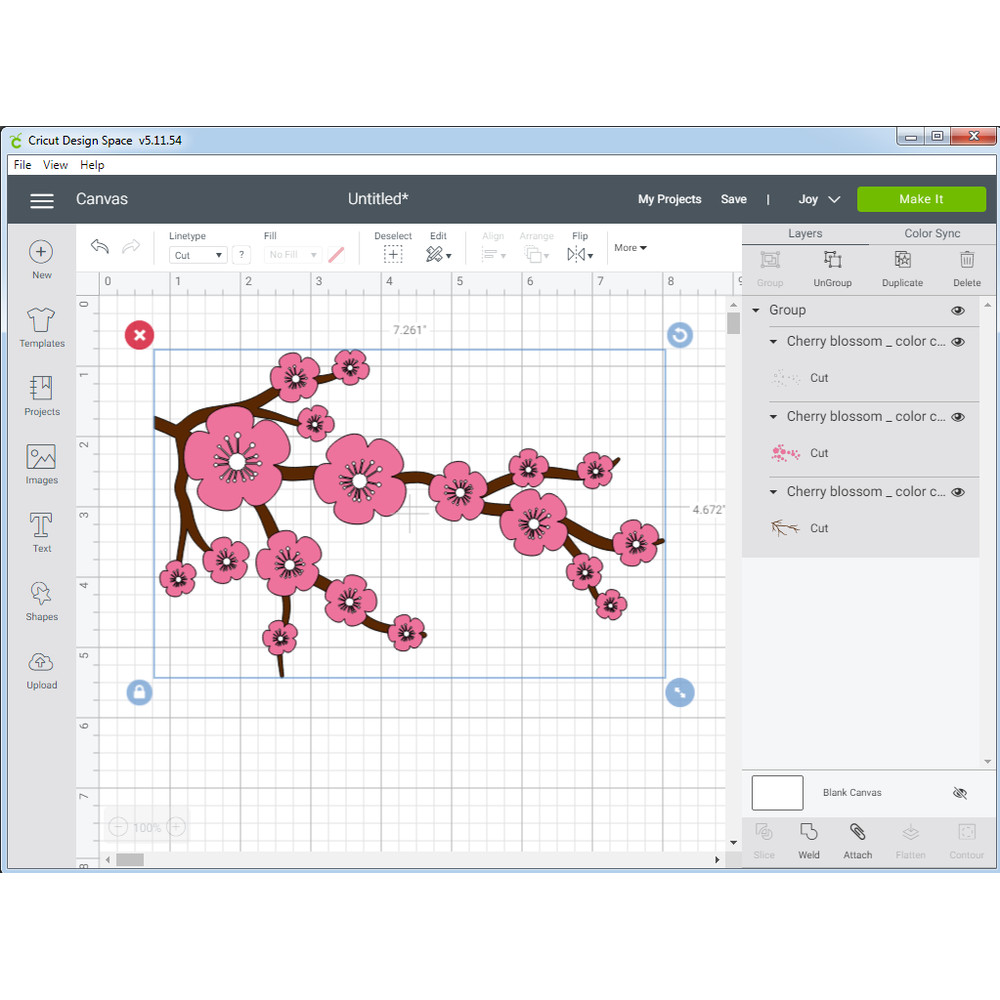Click the Undo arrow
Viewport: 1000px width, 1000px height.
pyautogui.click(x=99, y=247)
